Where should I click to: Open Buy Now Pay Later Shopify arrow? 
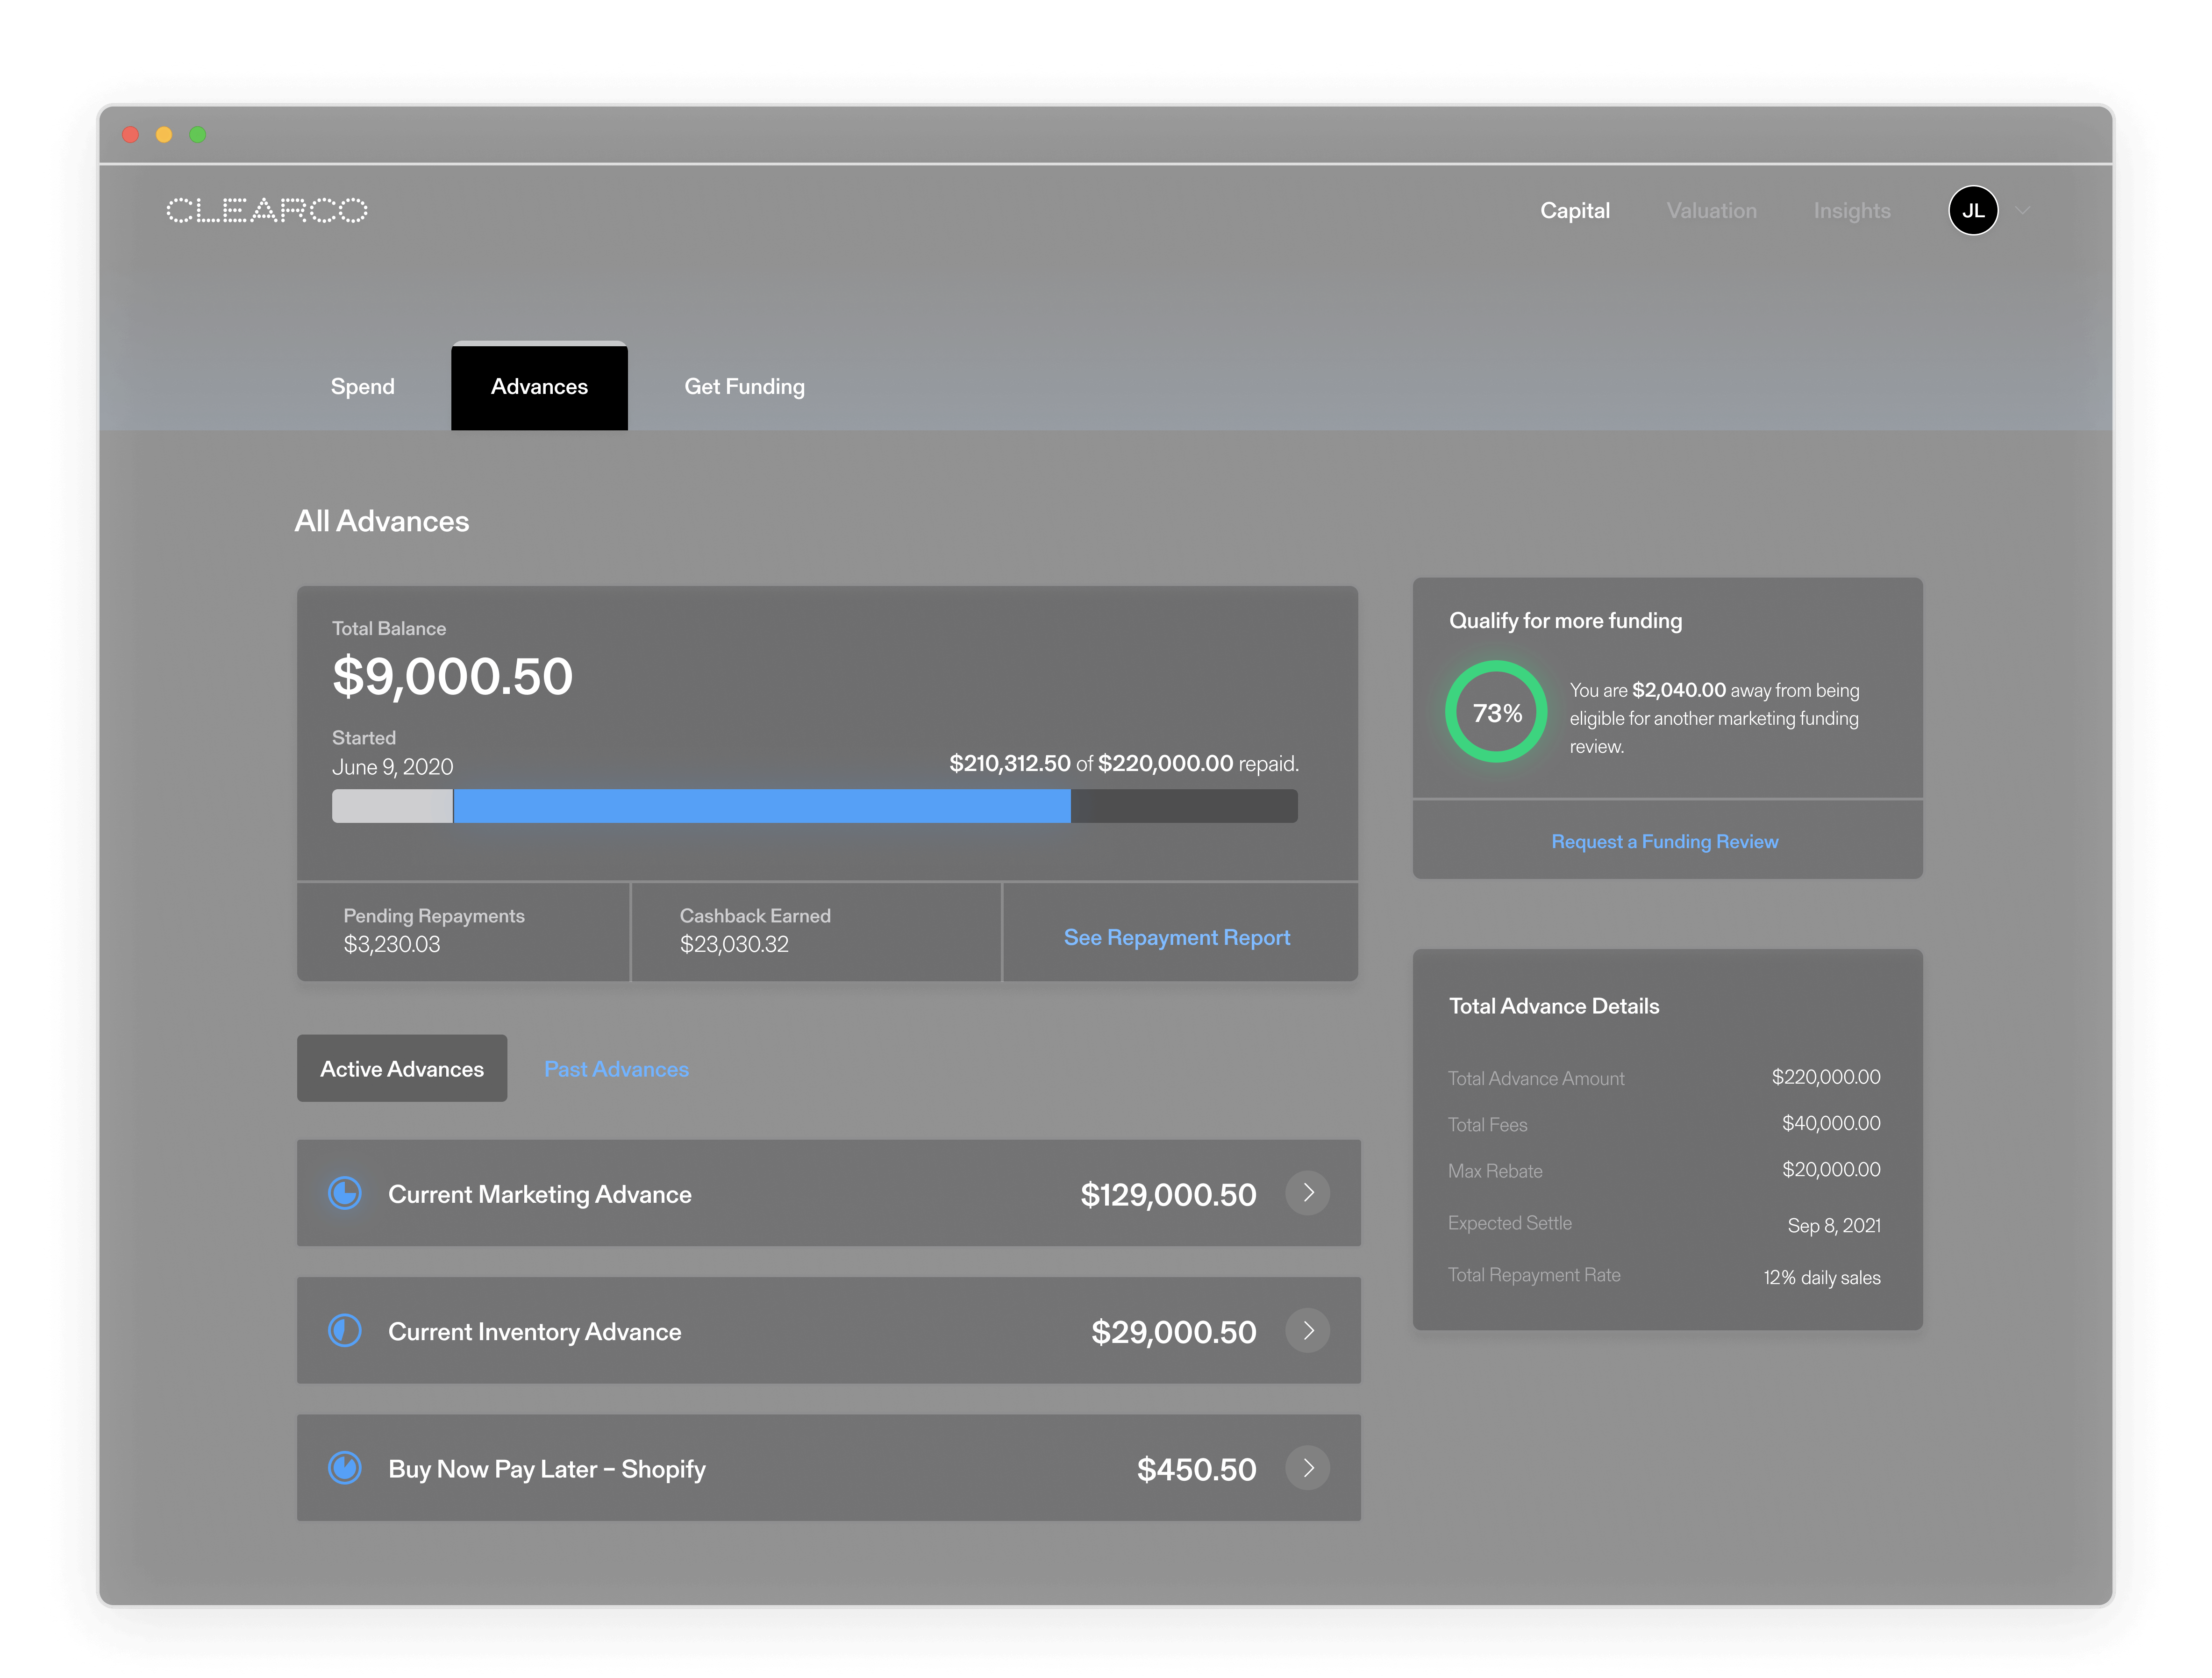coord(1307,1467)
